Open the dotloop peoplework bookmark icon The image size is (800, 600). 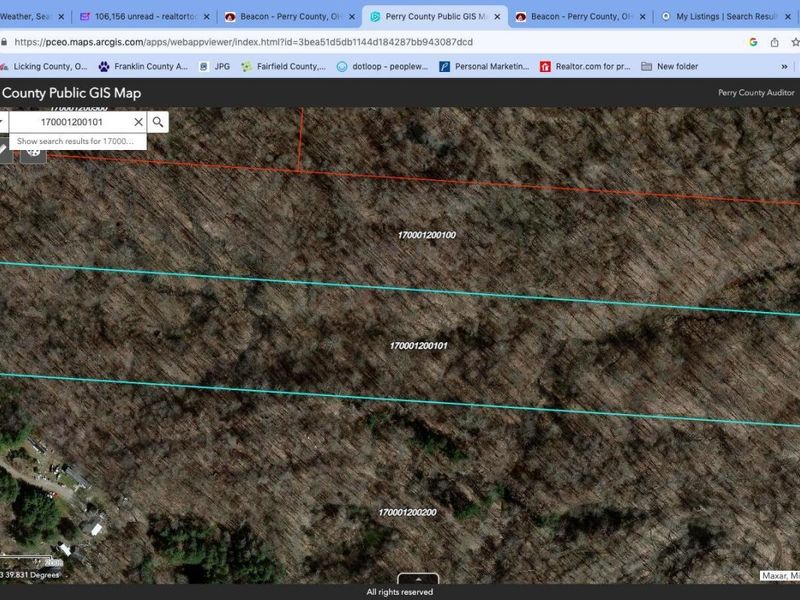(341, 66)
